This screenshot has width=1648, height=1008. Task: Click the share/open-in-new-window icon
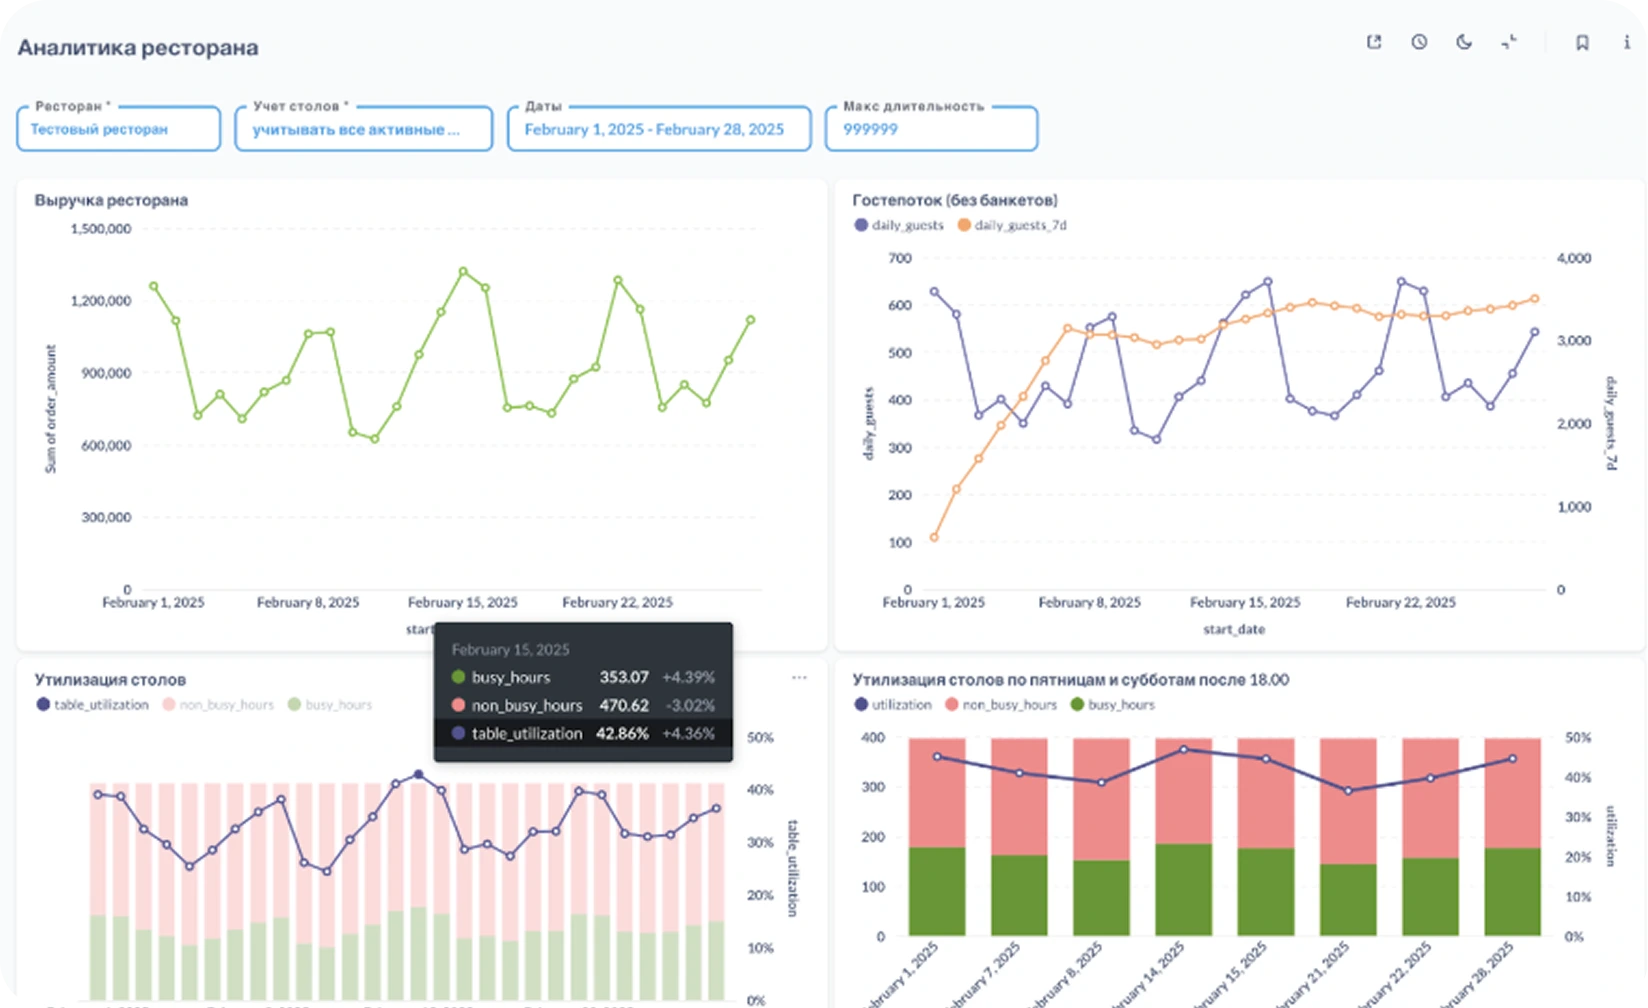[1374, 42]
